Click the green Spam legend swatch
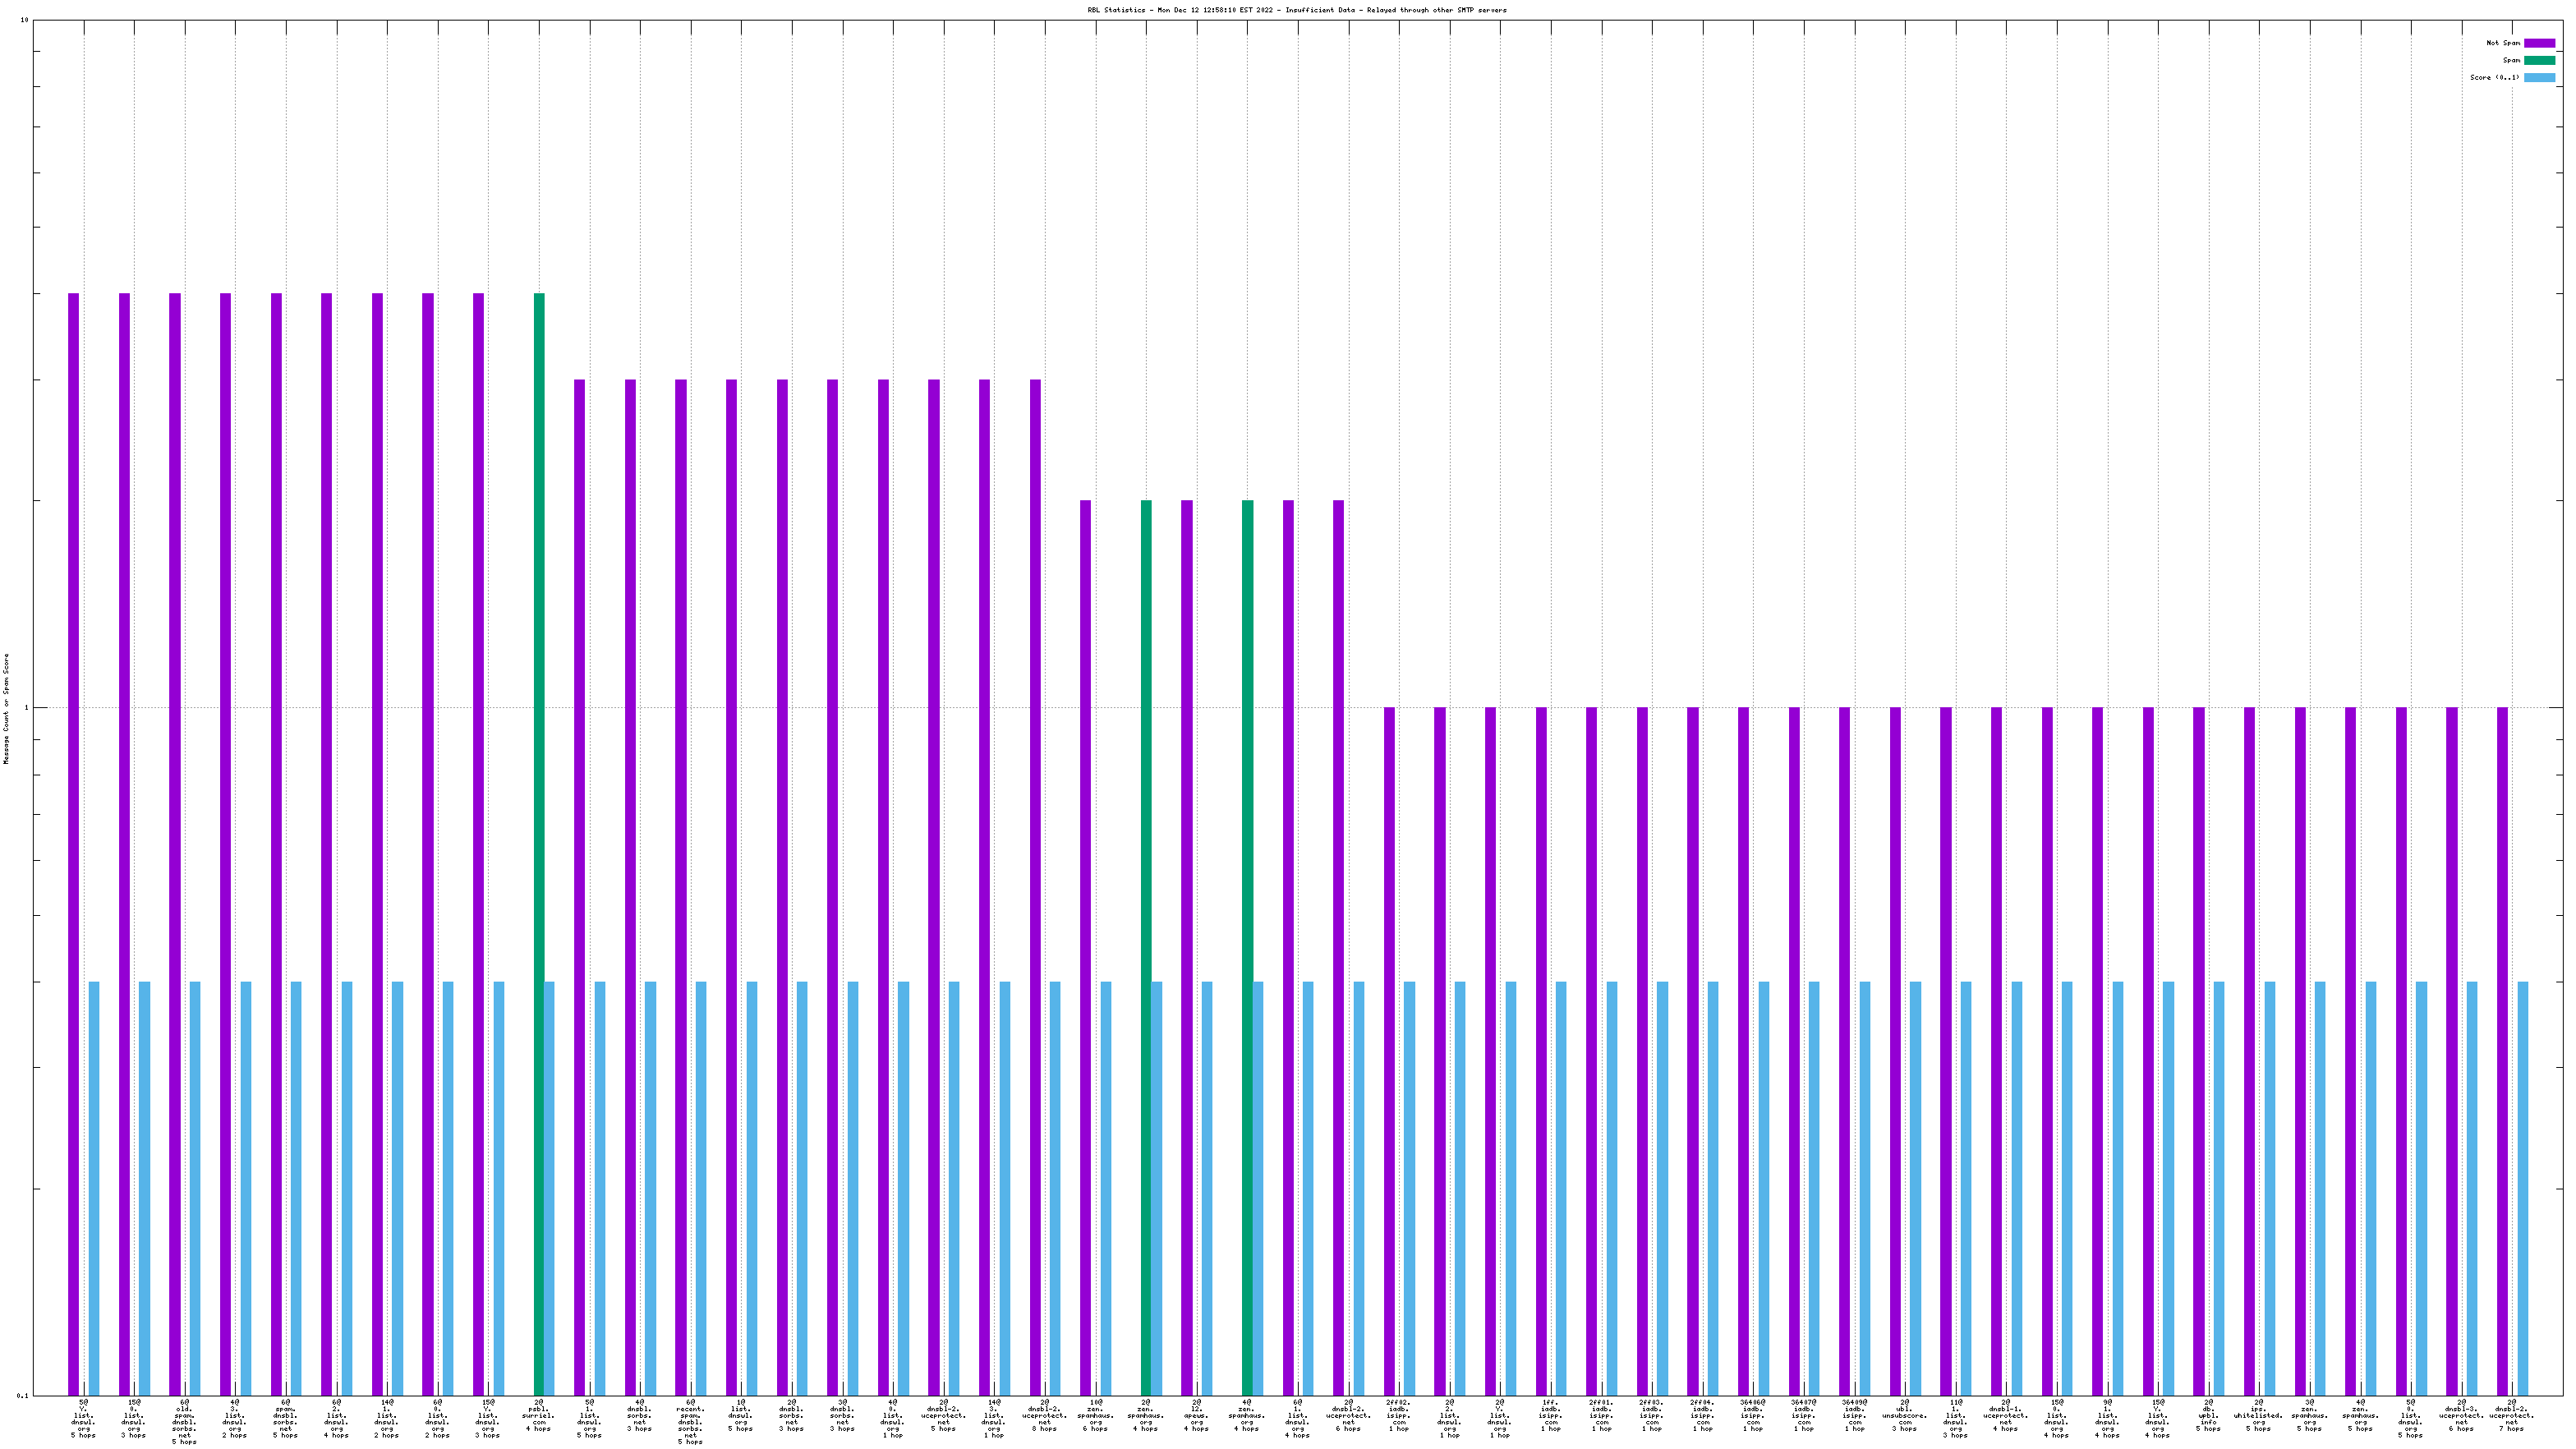This screenshot has height=1449, width=2576. pyautogui.click(x=2539, y=60)
